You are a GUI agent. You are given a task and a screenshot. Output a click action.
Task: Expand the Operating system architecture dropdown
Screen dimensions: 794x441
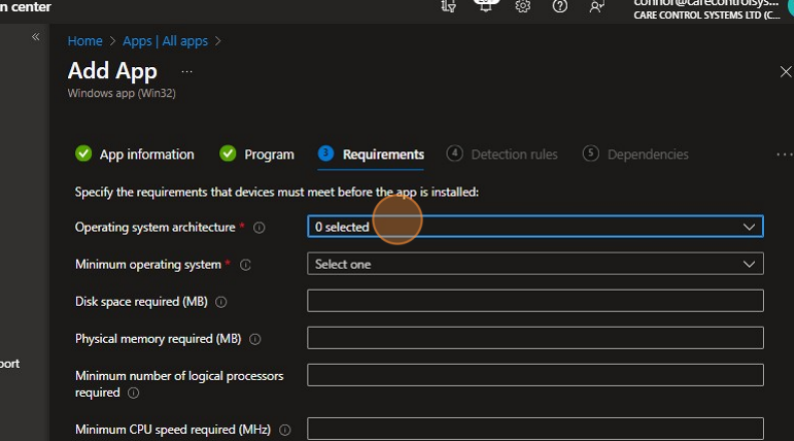tap(534, 227)
